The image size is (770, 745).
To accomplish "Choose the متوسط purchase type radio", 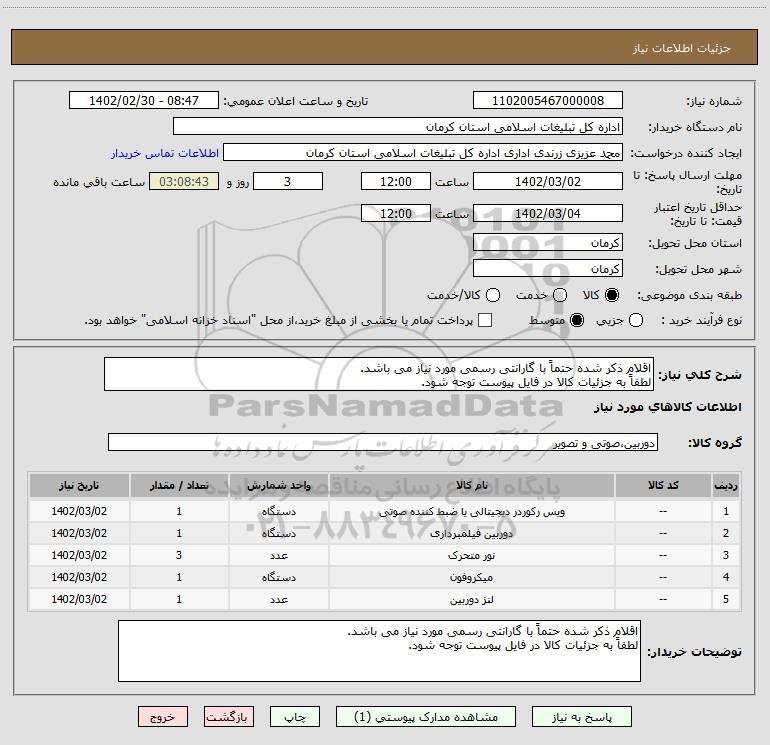I will click(577, 320).
